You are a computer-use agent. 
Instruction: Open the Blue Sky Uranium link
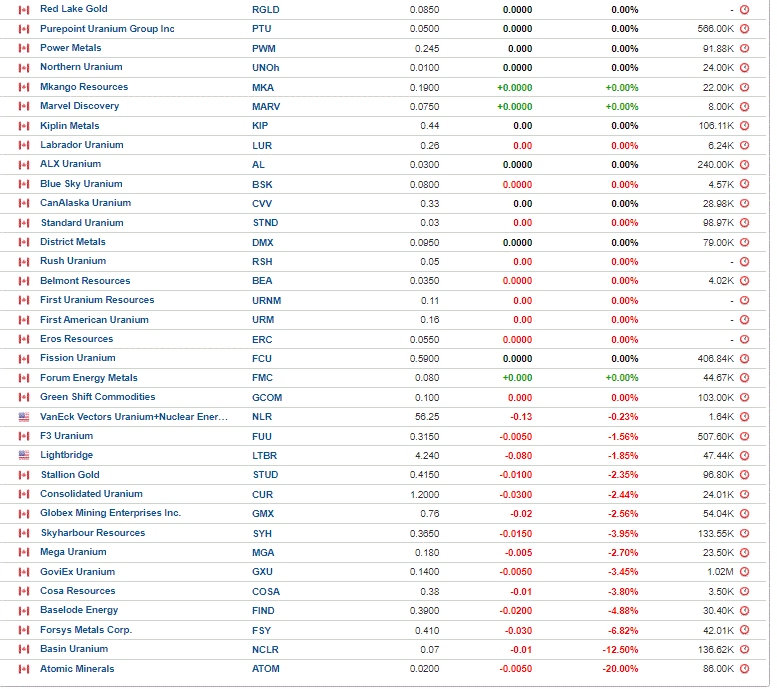[x=81, y=184]
